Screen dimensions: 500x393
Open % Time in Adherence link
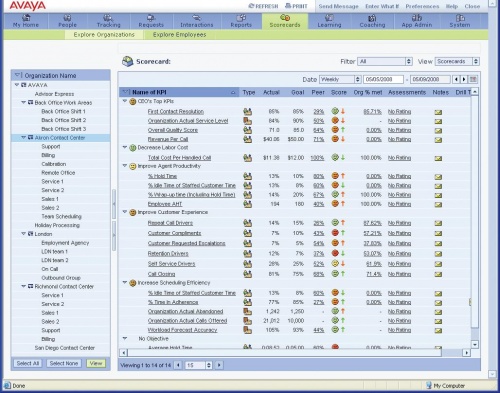pos(173,302)
